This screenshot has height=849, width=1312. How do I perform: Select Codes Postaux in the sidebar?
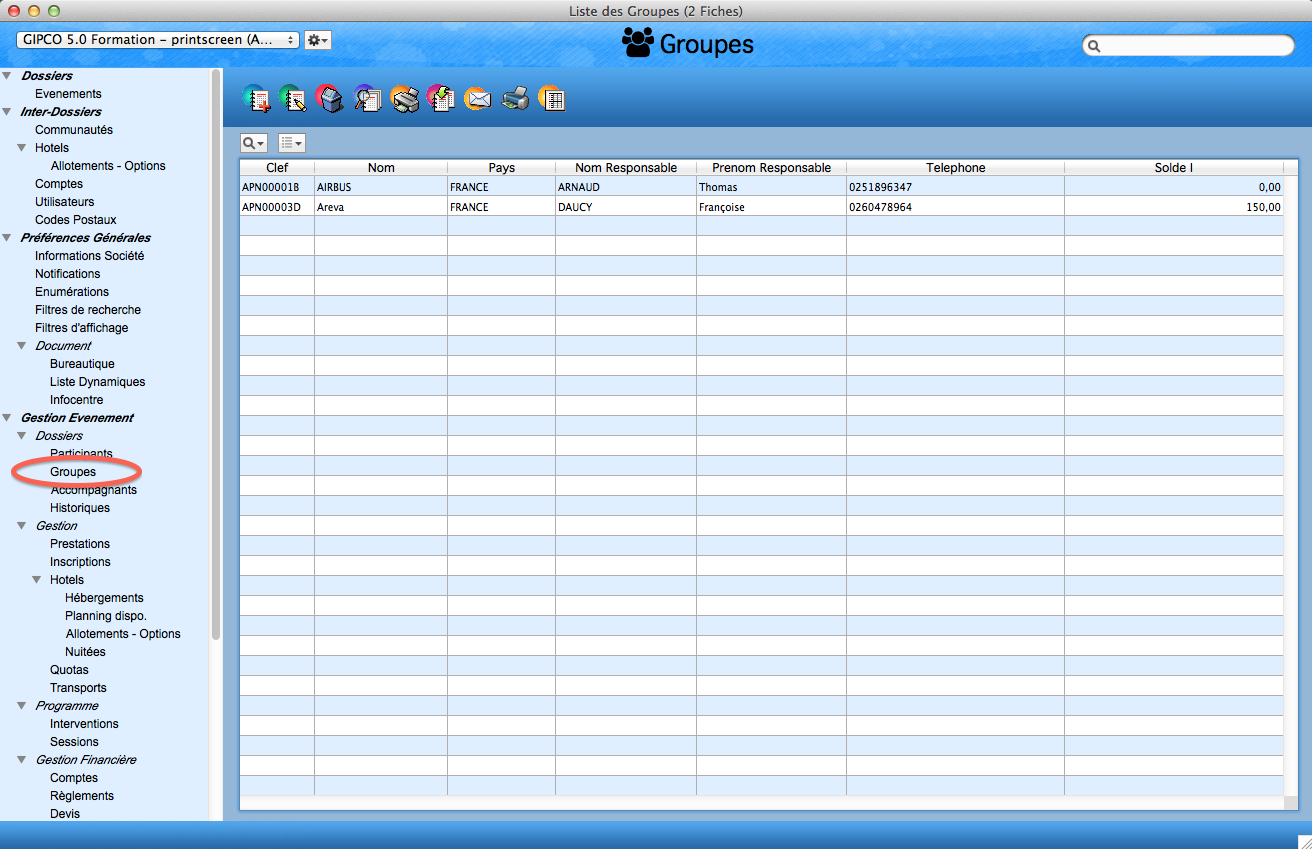tap(76, 220)
